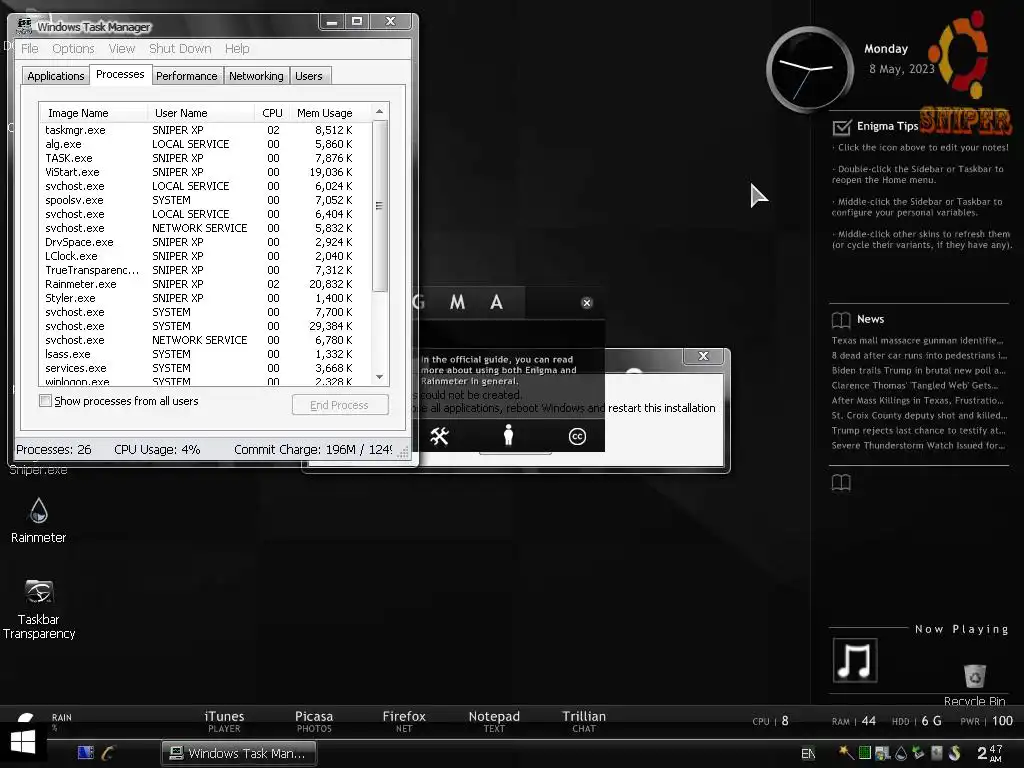Open the File menu
This screenshot has height=768, width=1024.
point(29,48)
